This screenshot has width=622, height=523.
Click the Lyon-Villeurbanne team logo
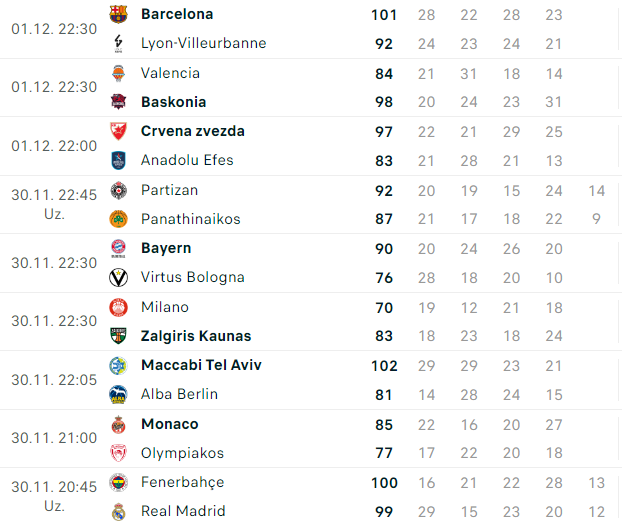click(119, 43)
